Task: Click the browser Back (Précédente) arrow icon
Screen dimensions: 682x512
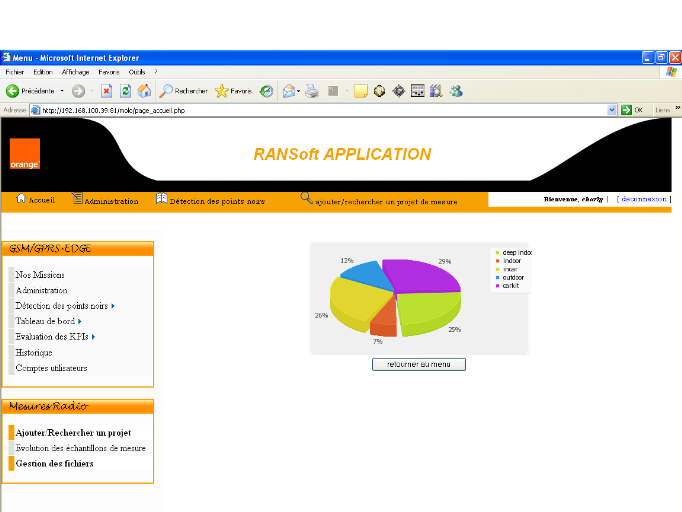Action: click(x=13, y=91)
